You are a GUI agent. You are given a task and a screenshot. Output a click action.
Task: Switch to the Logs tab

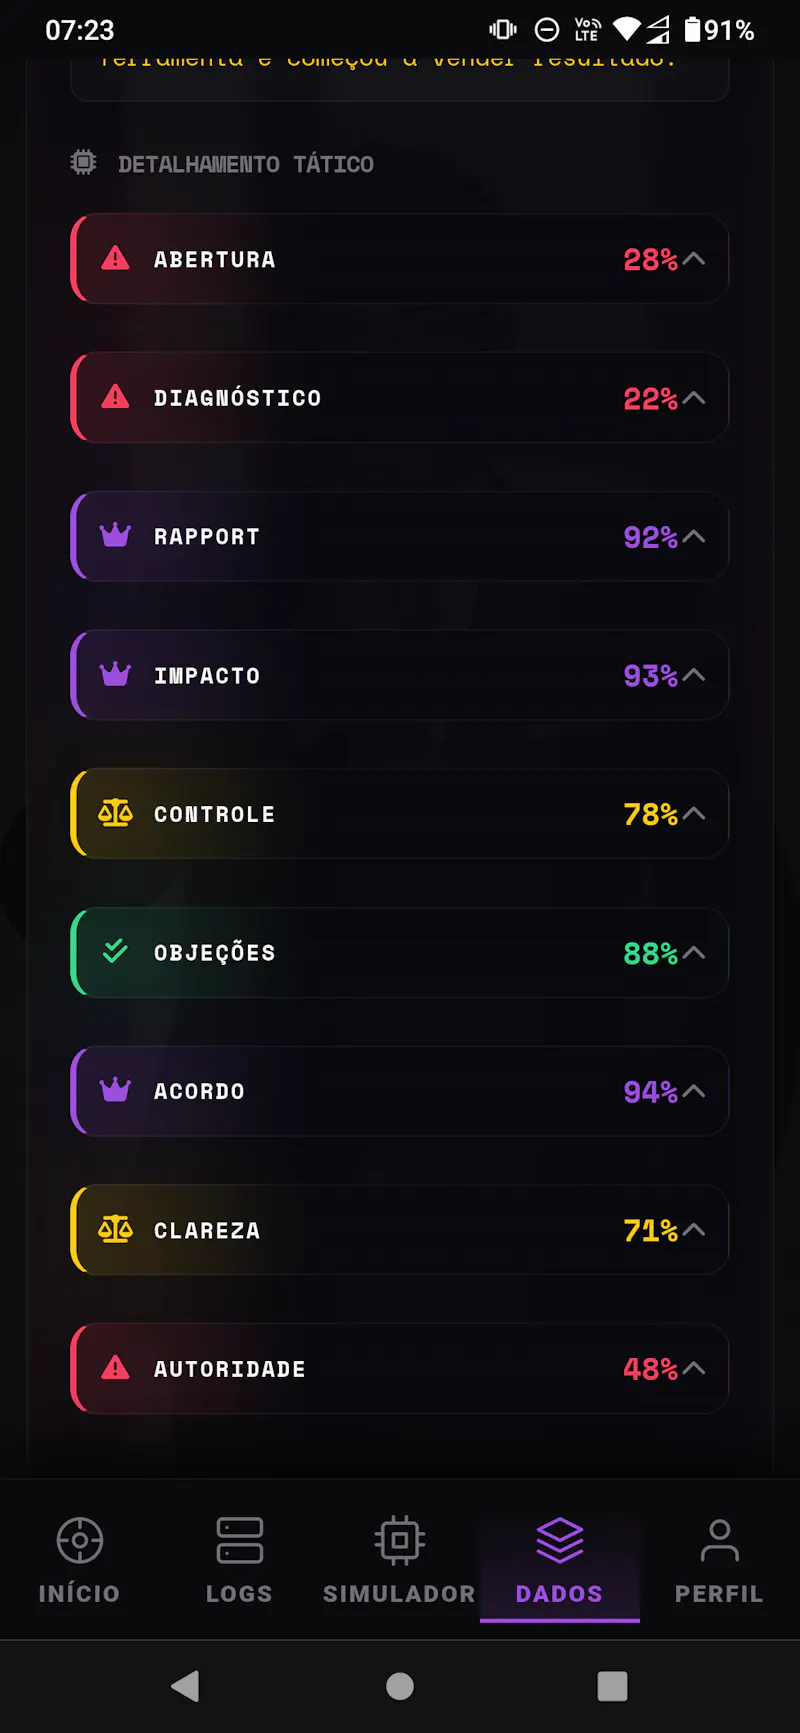point(240,1560)
